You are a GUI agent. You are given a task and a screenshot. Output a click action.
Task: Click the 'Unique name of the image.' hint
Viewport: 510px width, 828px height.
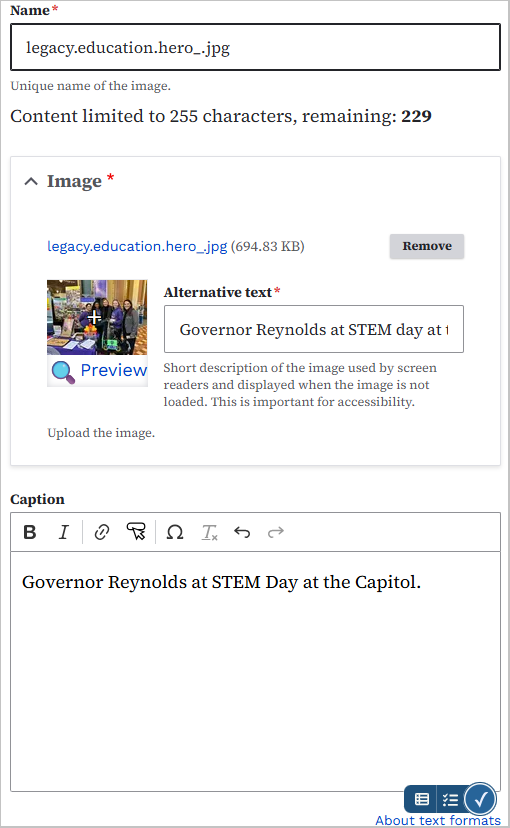click(90, 86)
